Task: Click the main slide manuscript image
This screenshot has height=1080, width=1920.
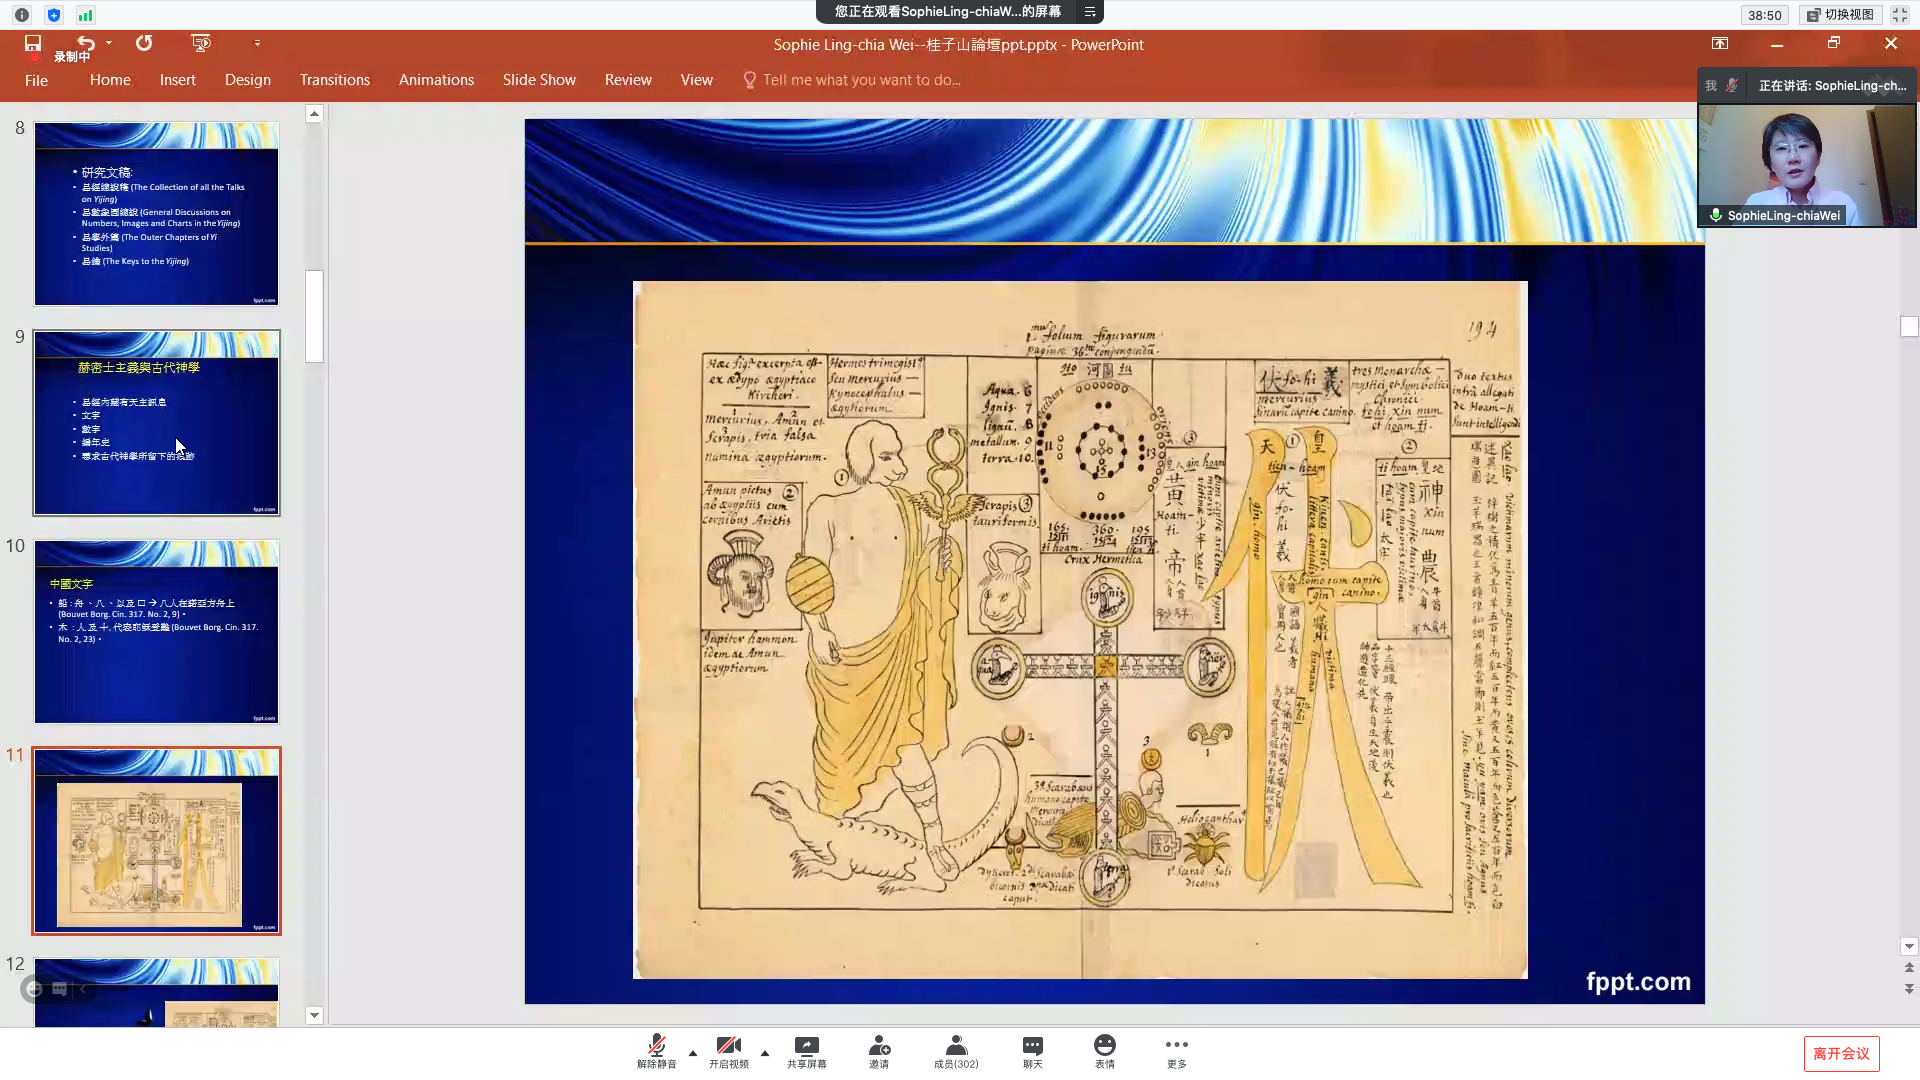Action: tap(1080, 629)
